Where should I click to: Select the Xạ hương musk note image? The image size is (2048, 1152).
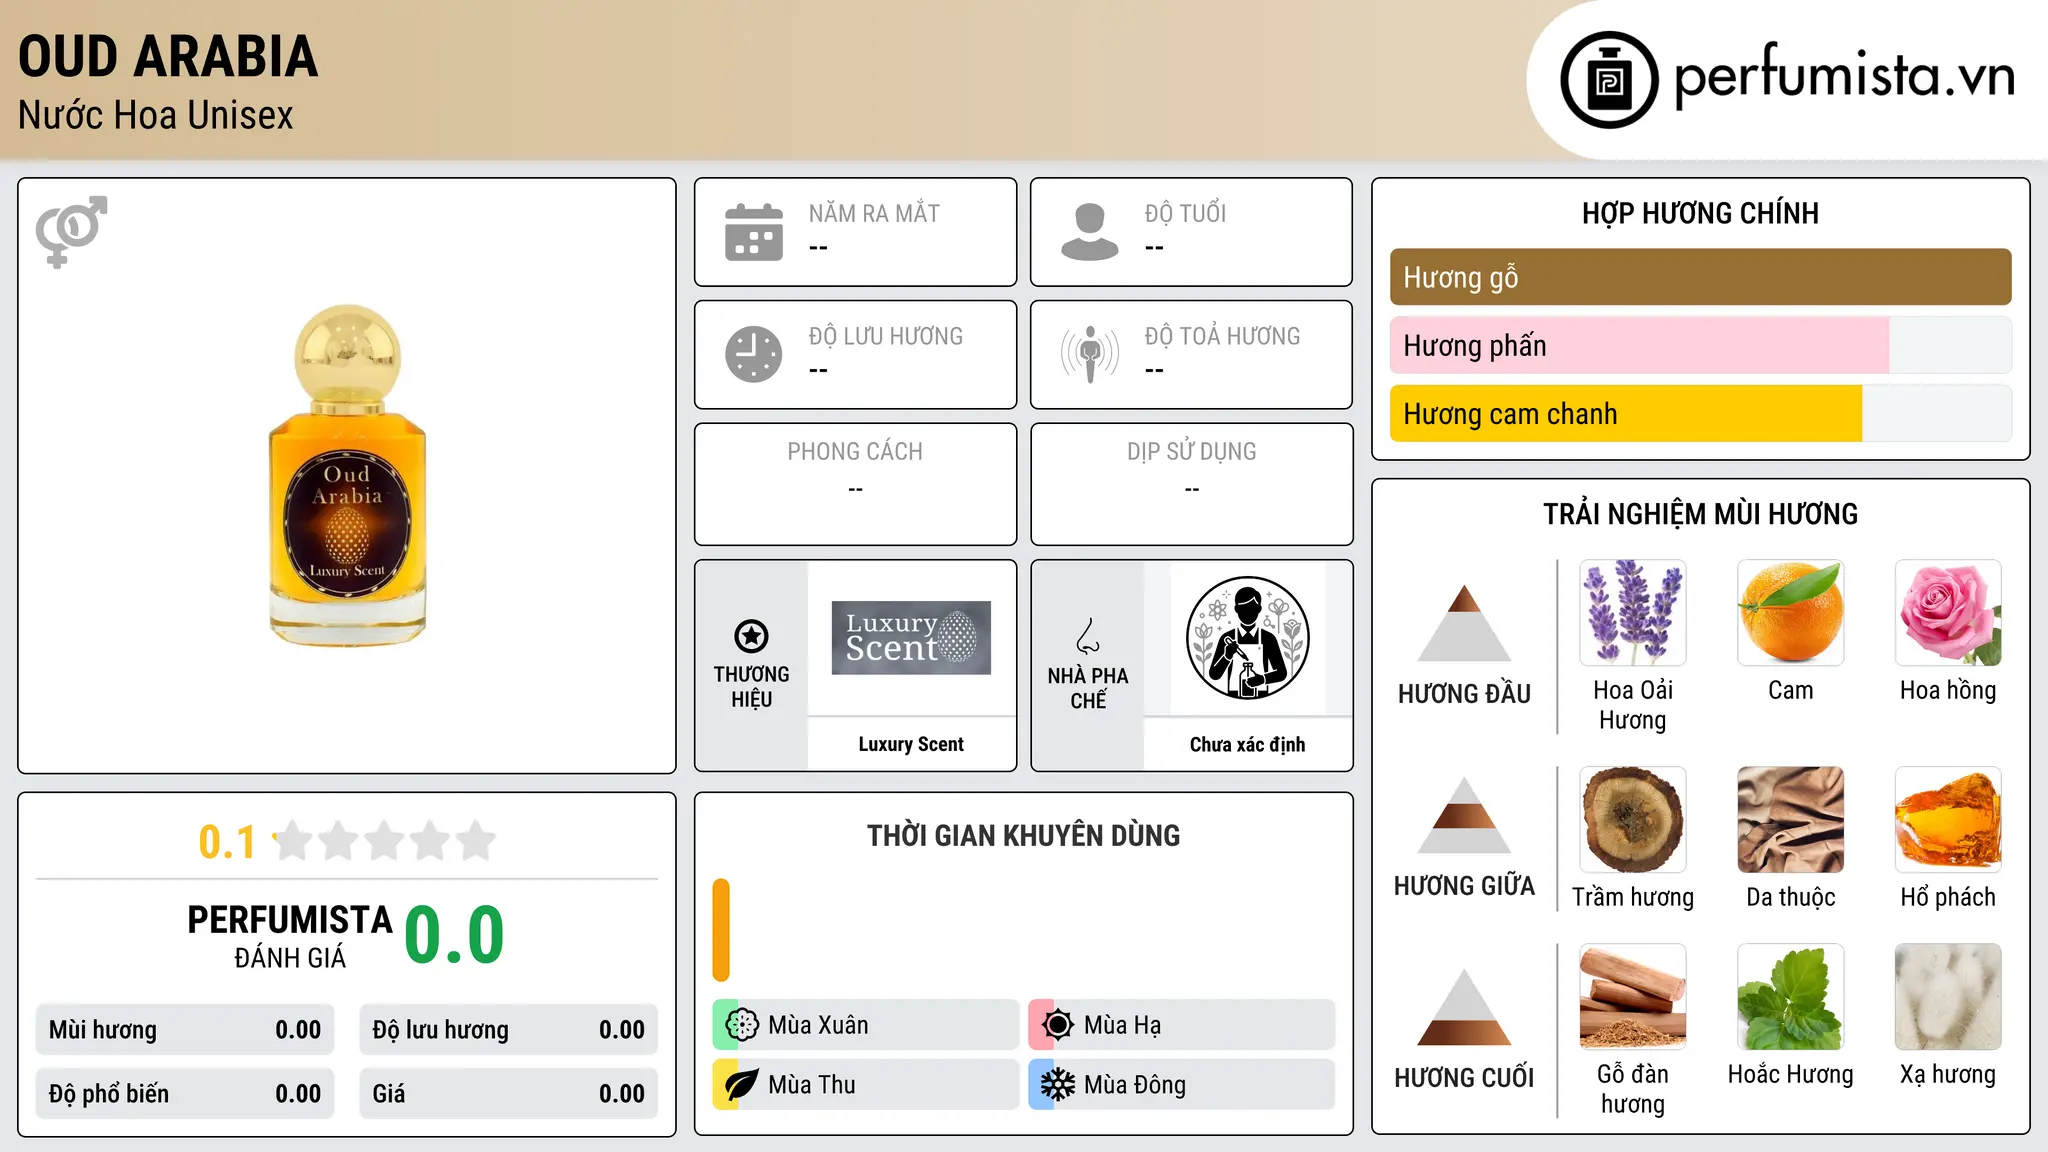click(1948, 997)
